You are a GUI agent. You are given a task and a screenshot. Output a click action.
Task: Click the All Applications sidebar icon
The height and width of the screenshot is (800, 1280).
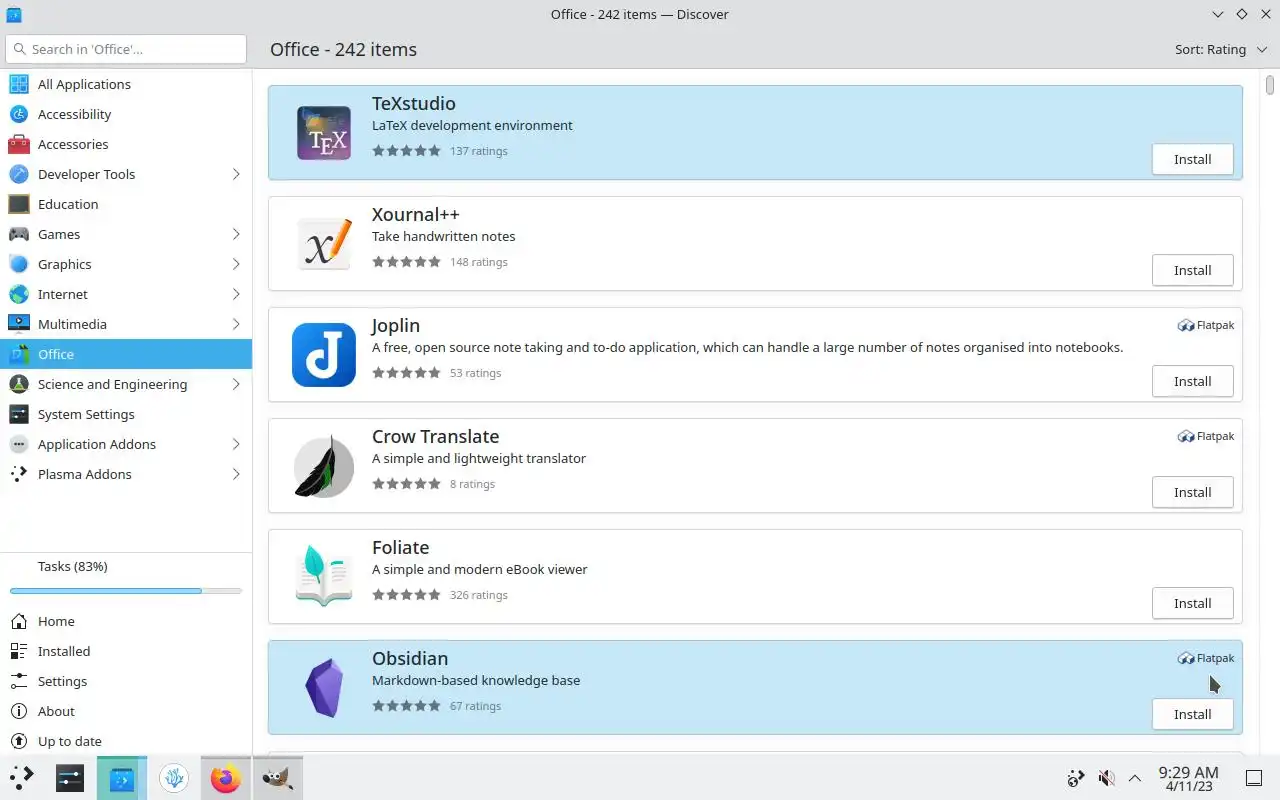tap(19, 84)
